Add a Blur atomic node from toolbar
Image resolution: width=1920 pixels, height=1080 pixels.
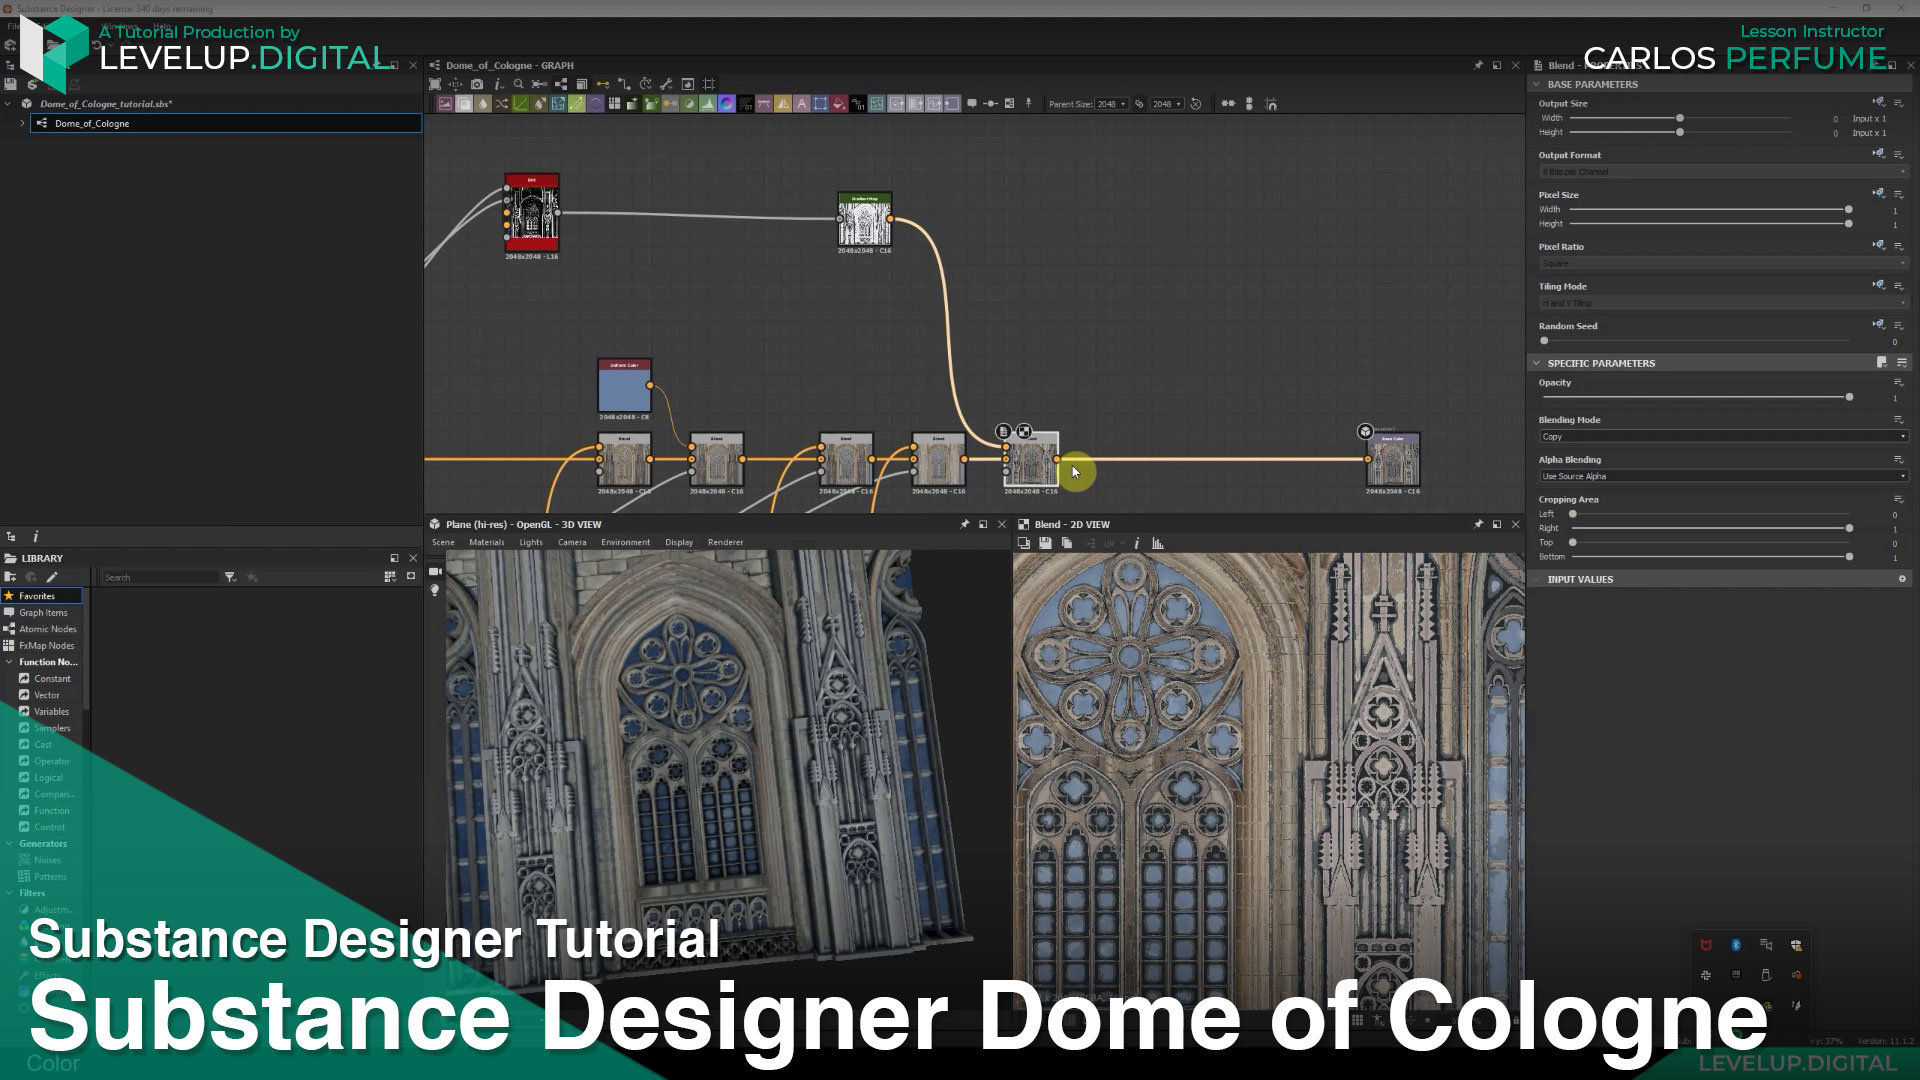point(483,104)
